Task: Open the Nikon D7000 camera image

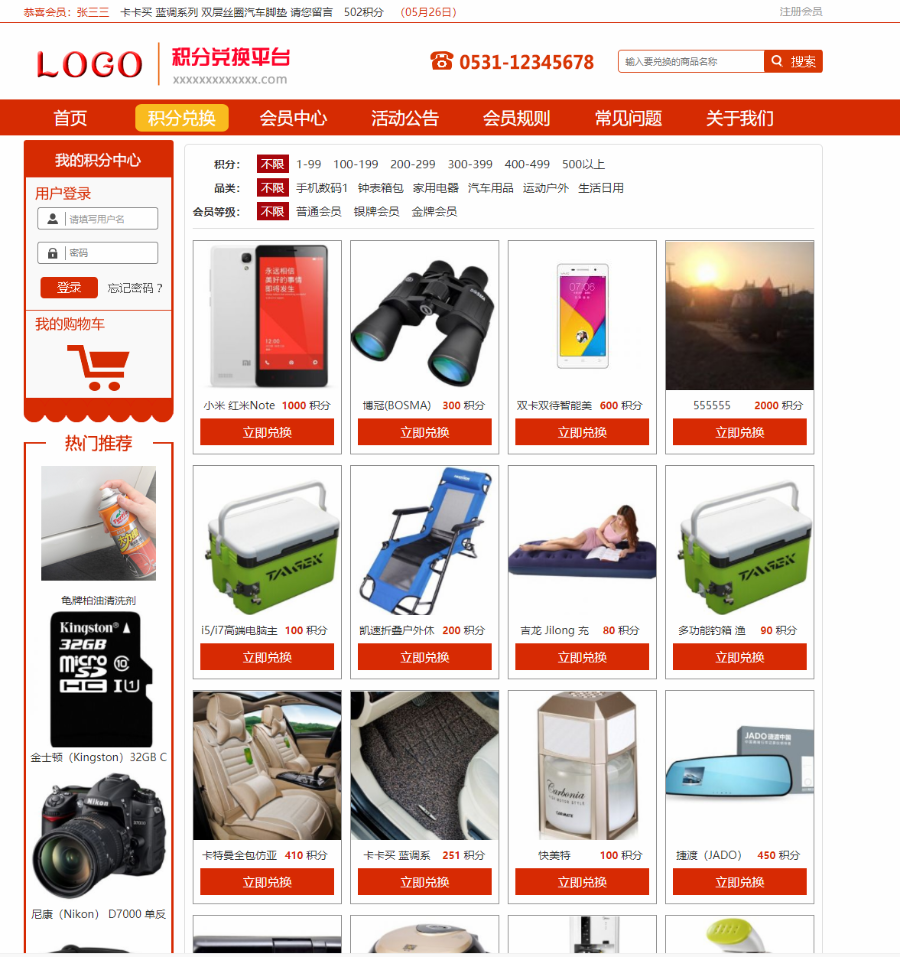Action: click(x=99, y=836)
